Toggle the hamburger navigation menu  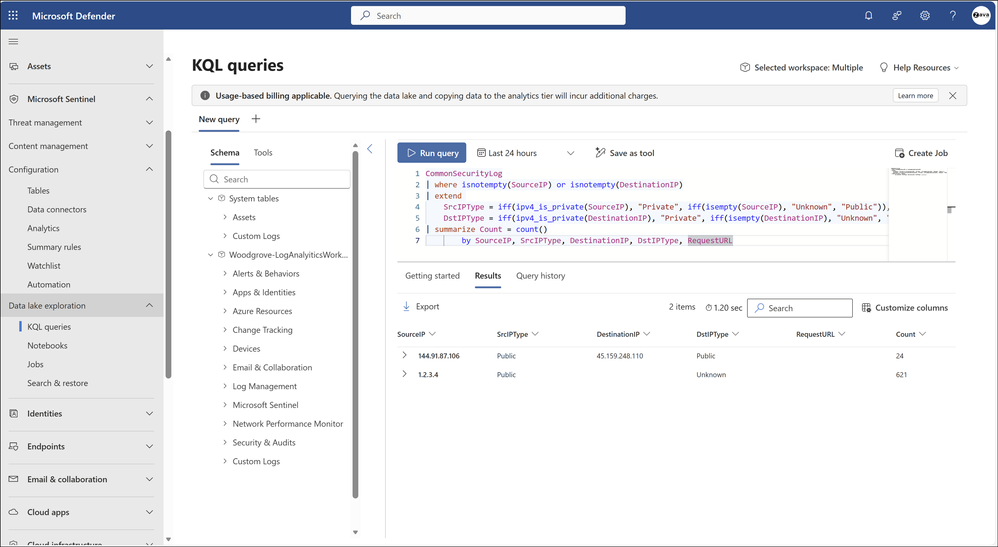13,41
